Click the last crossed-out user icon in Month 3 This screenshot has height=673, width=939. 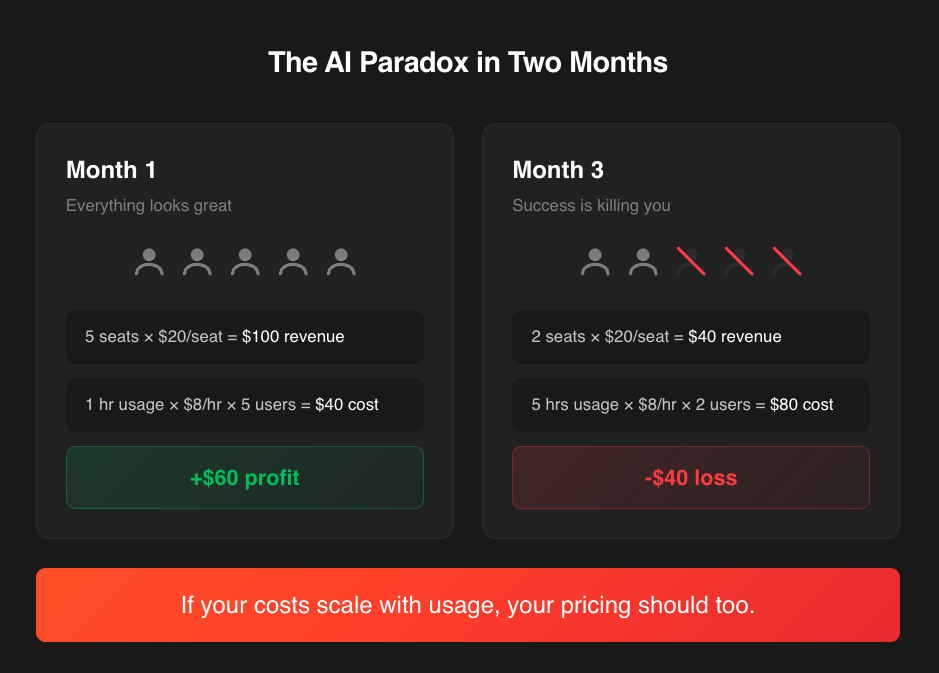(787, 262)
